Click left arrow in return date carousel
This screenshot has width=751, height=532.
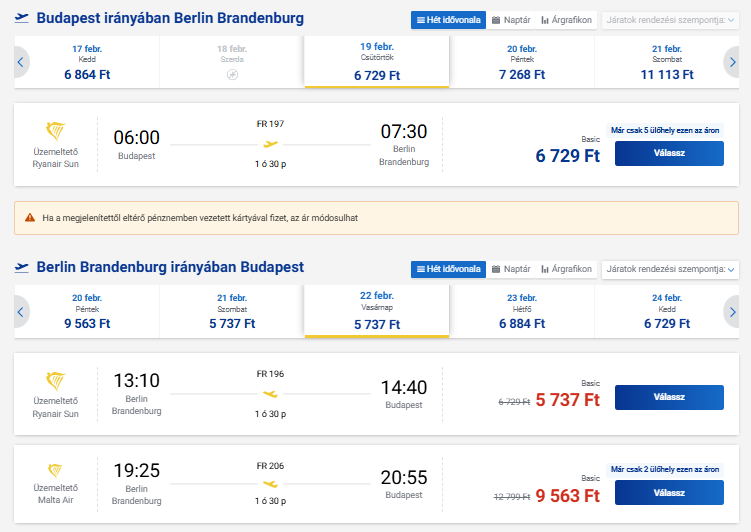21,312
